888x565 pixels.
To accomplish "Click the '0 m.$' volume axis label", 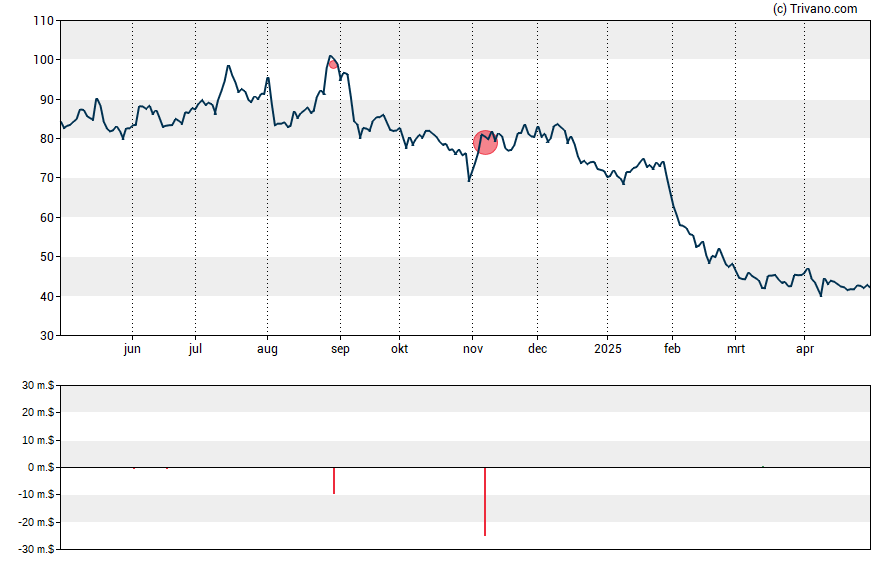I will tap(41, 467).
